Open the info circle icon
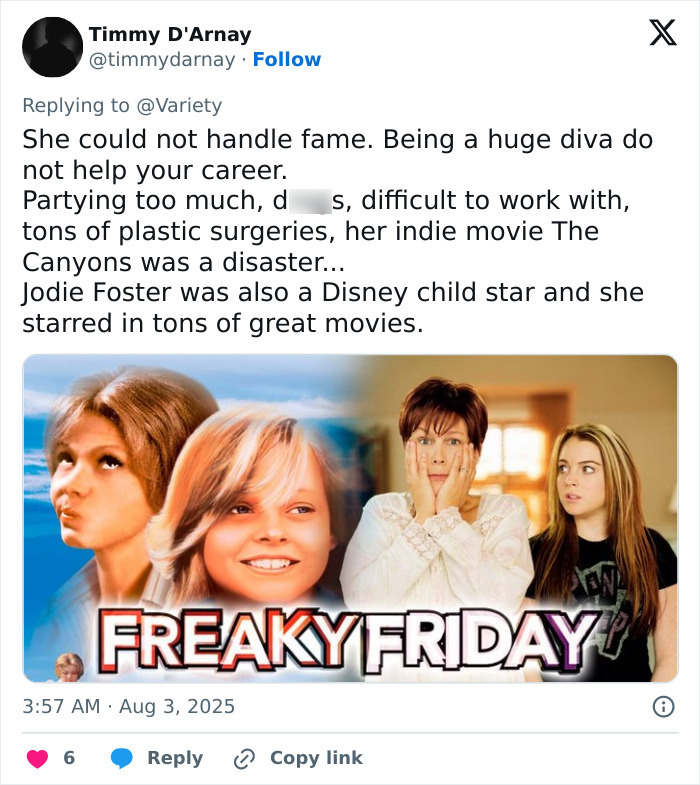 (x=662, y=707)
